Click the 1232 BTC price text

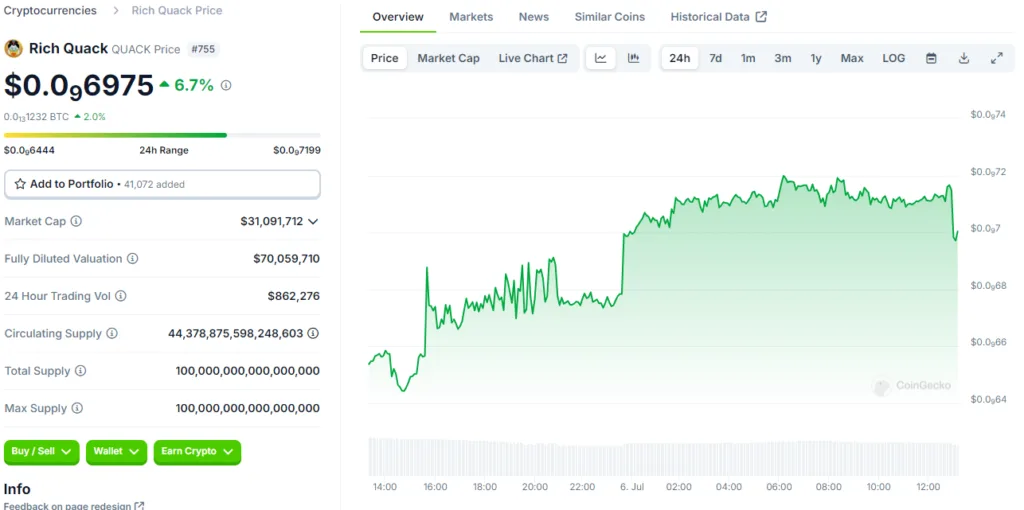click(36, 117)
